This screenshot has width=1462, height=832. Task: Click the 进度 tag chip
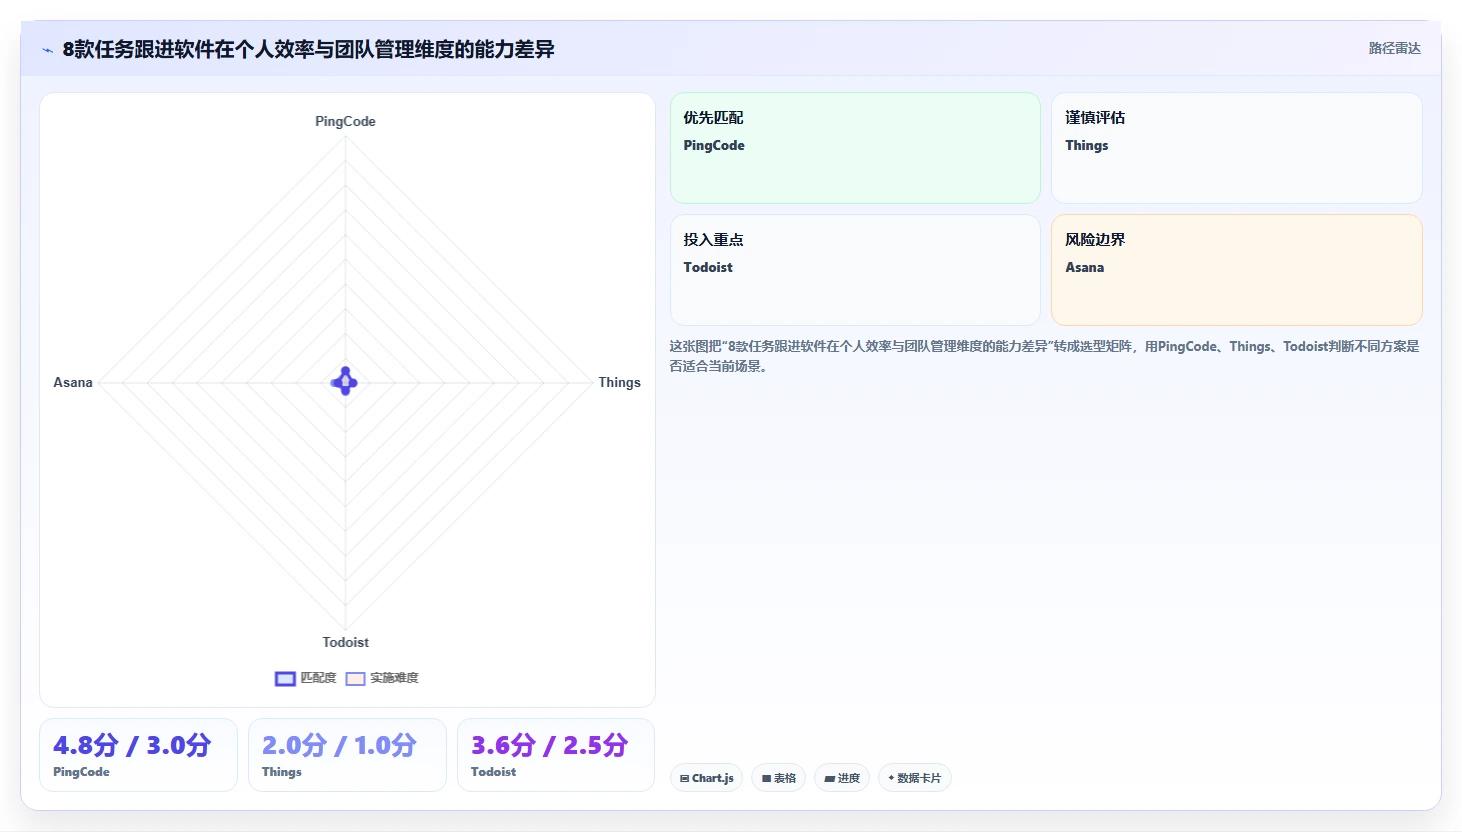tap(842, 778)
